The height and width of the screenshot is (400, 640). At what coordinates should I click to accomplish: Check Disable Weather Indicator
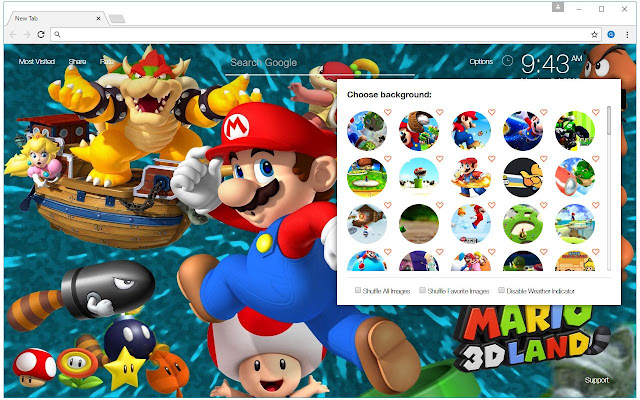(x=501, y=290)
